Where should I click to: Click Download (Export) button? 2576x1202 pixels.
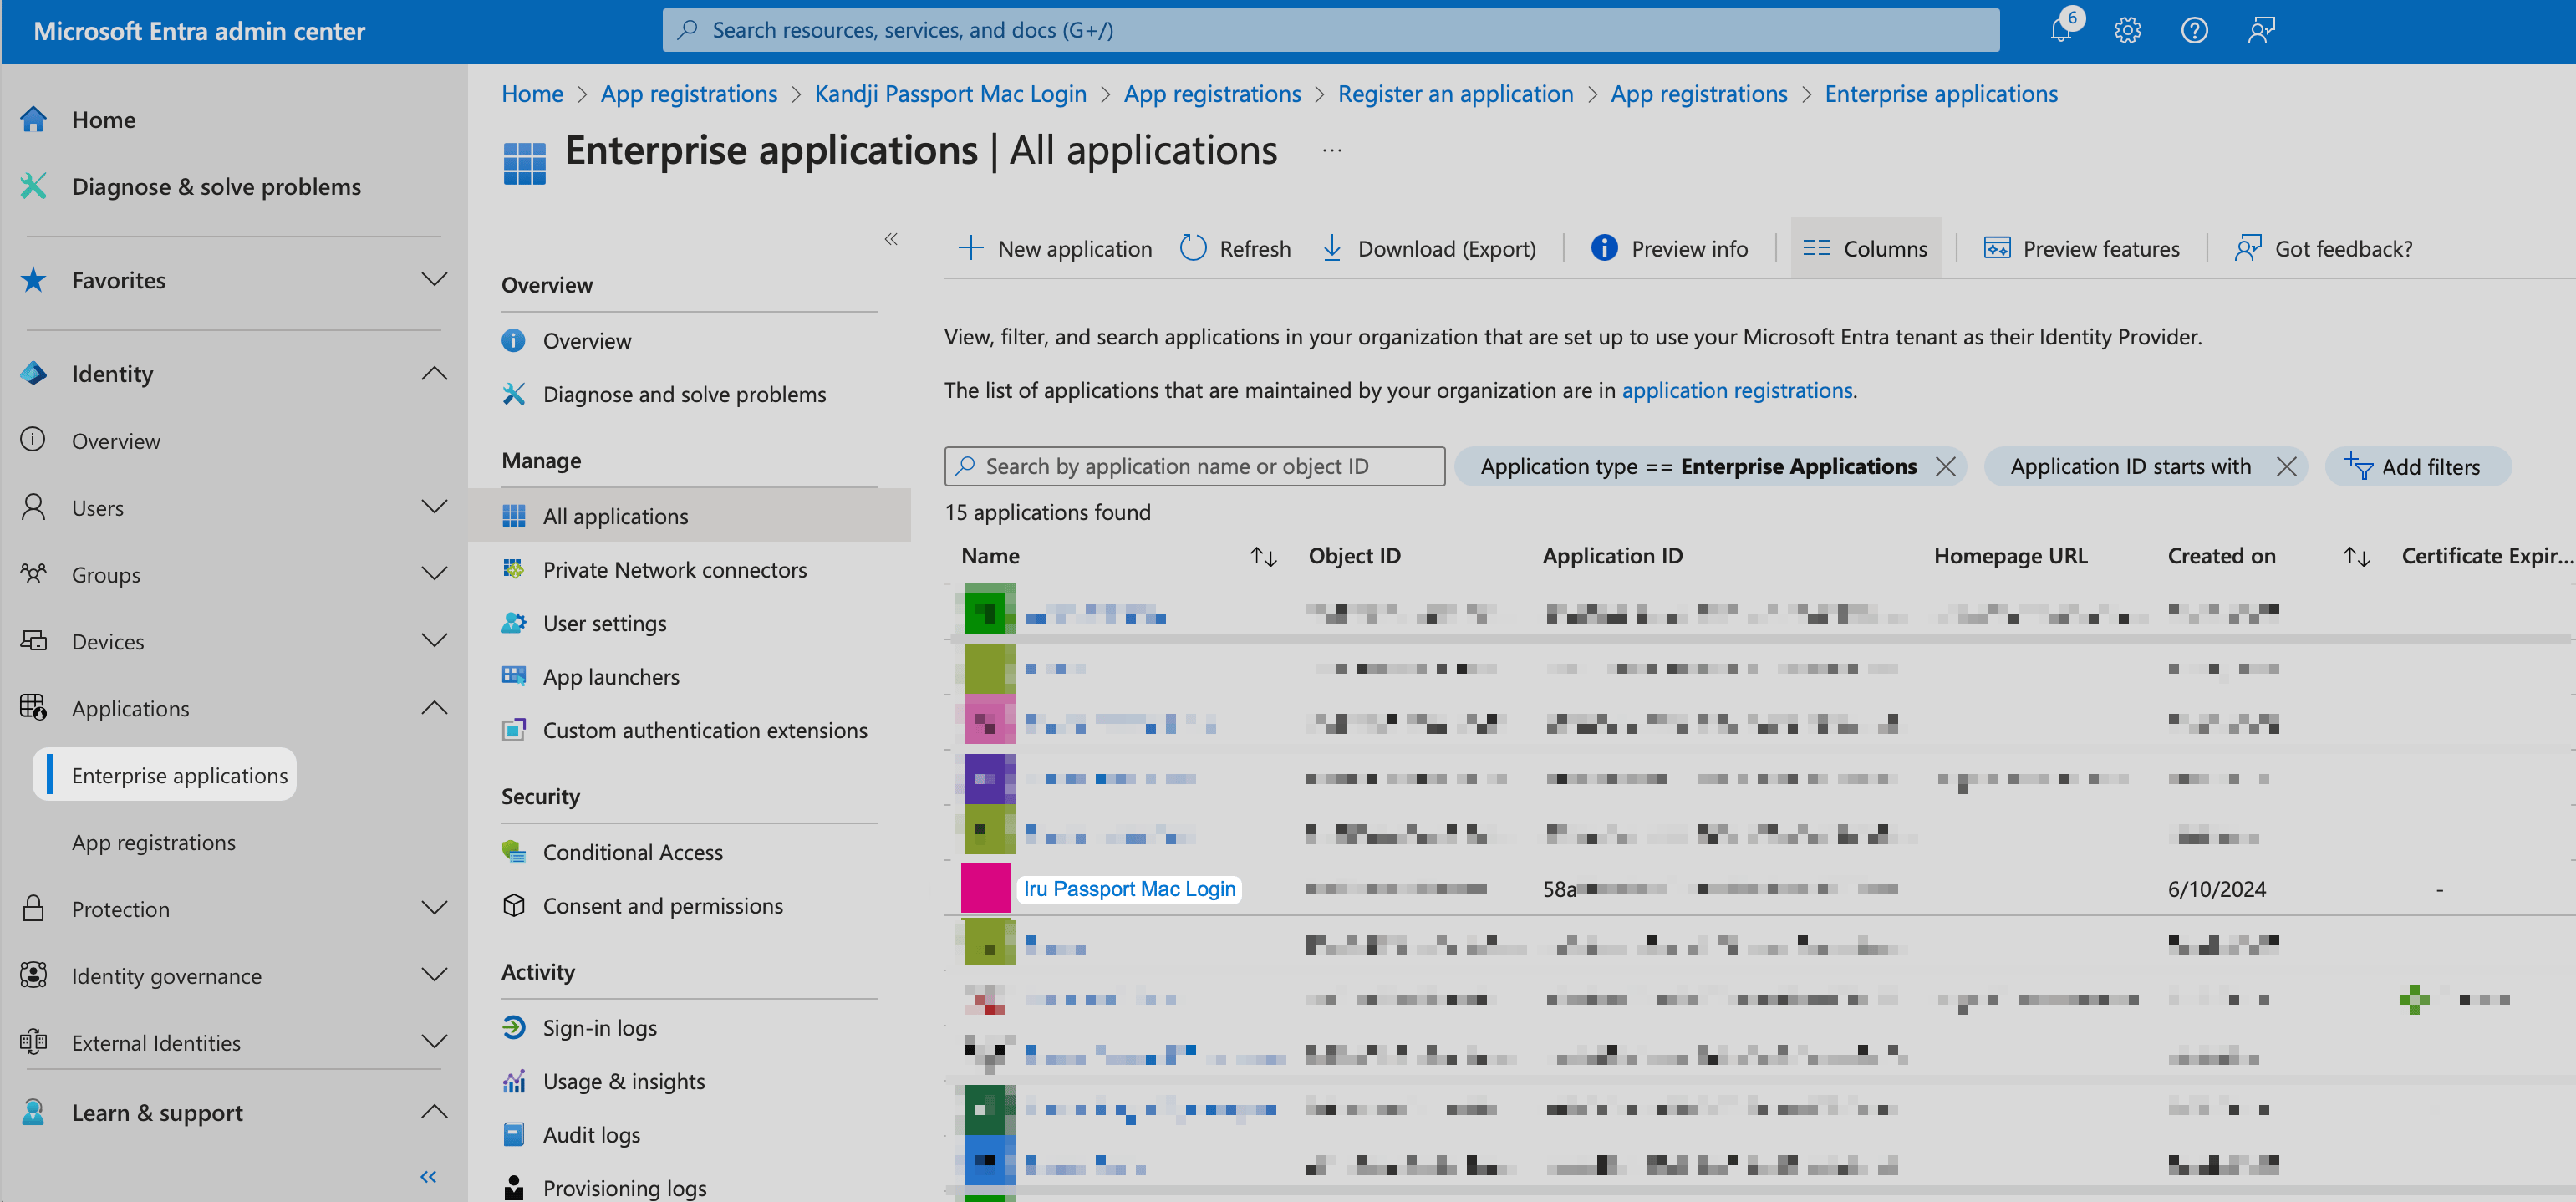click(x=1429, y=249)
